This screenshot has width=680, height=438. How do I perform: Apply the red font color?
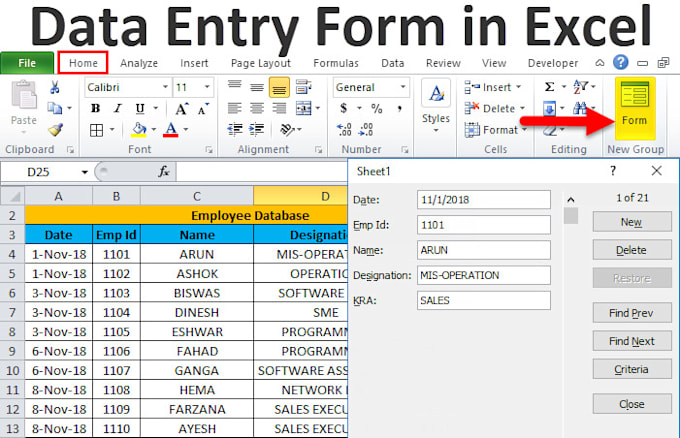pyautogui.click(x=171, y=130)
